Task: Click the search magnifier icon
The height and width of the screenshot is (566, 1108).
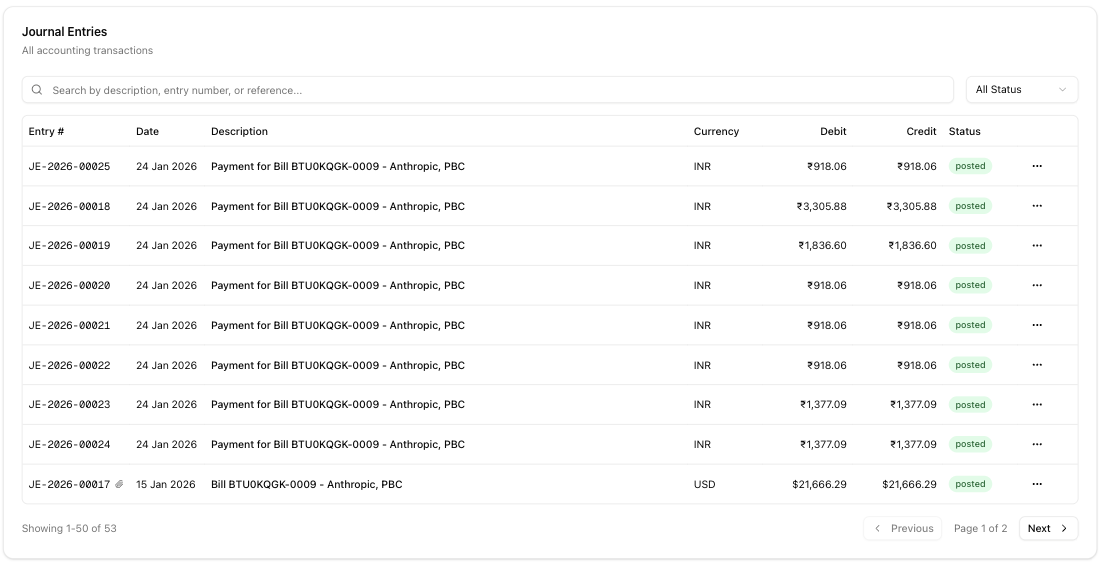Action: coord(37,90)
